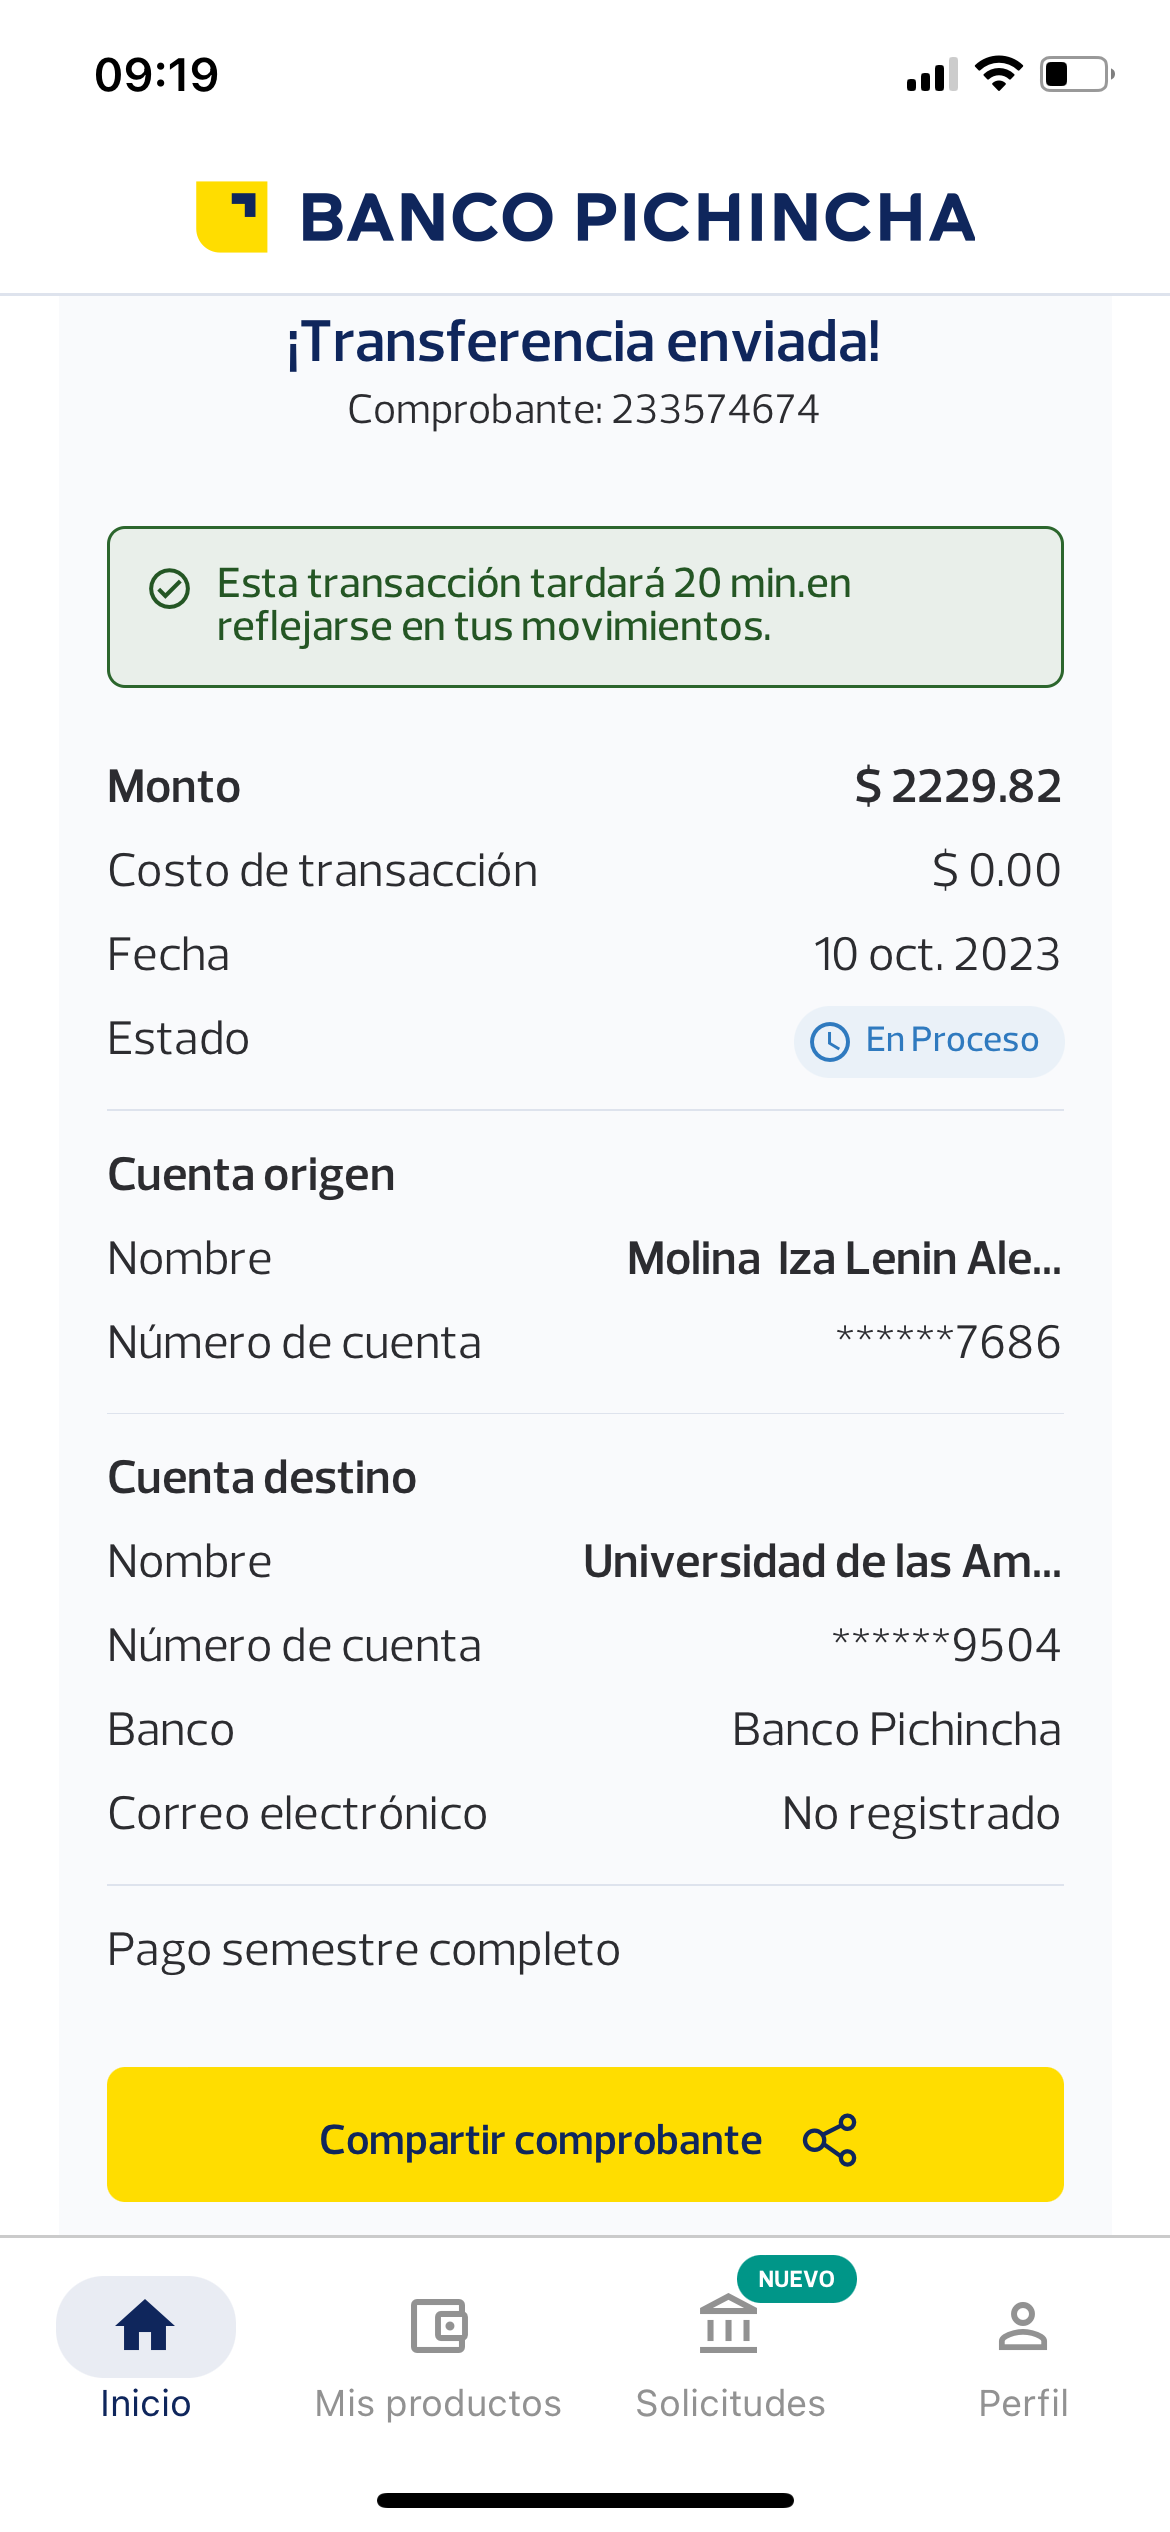Screen dimensions: 1170x2532
Task: Tap the Mis productos wallet icon
Action: click(x=439, y=2325)
